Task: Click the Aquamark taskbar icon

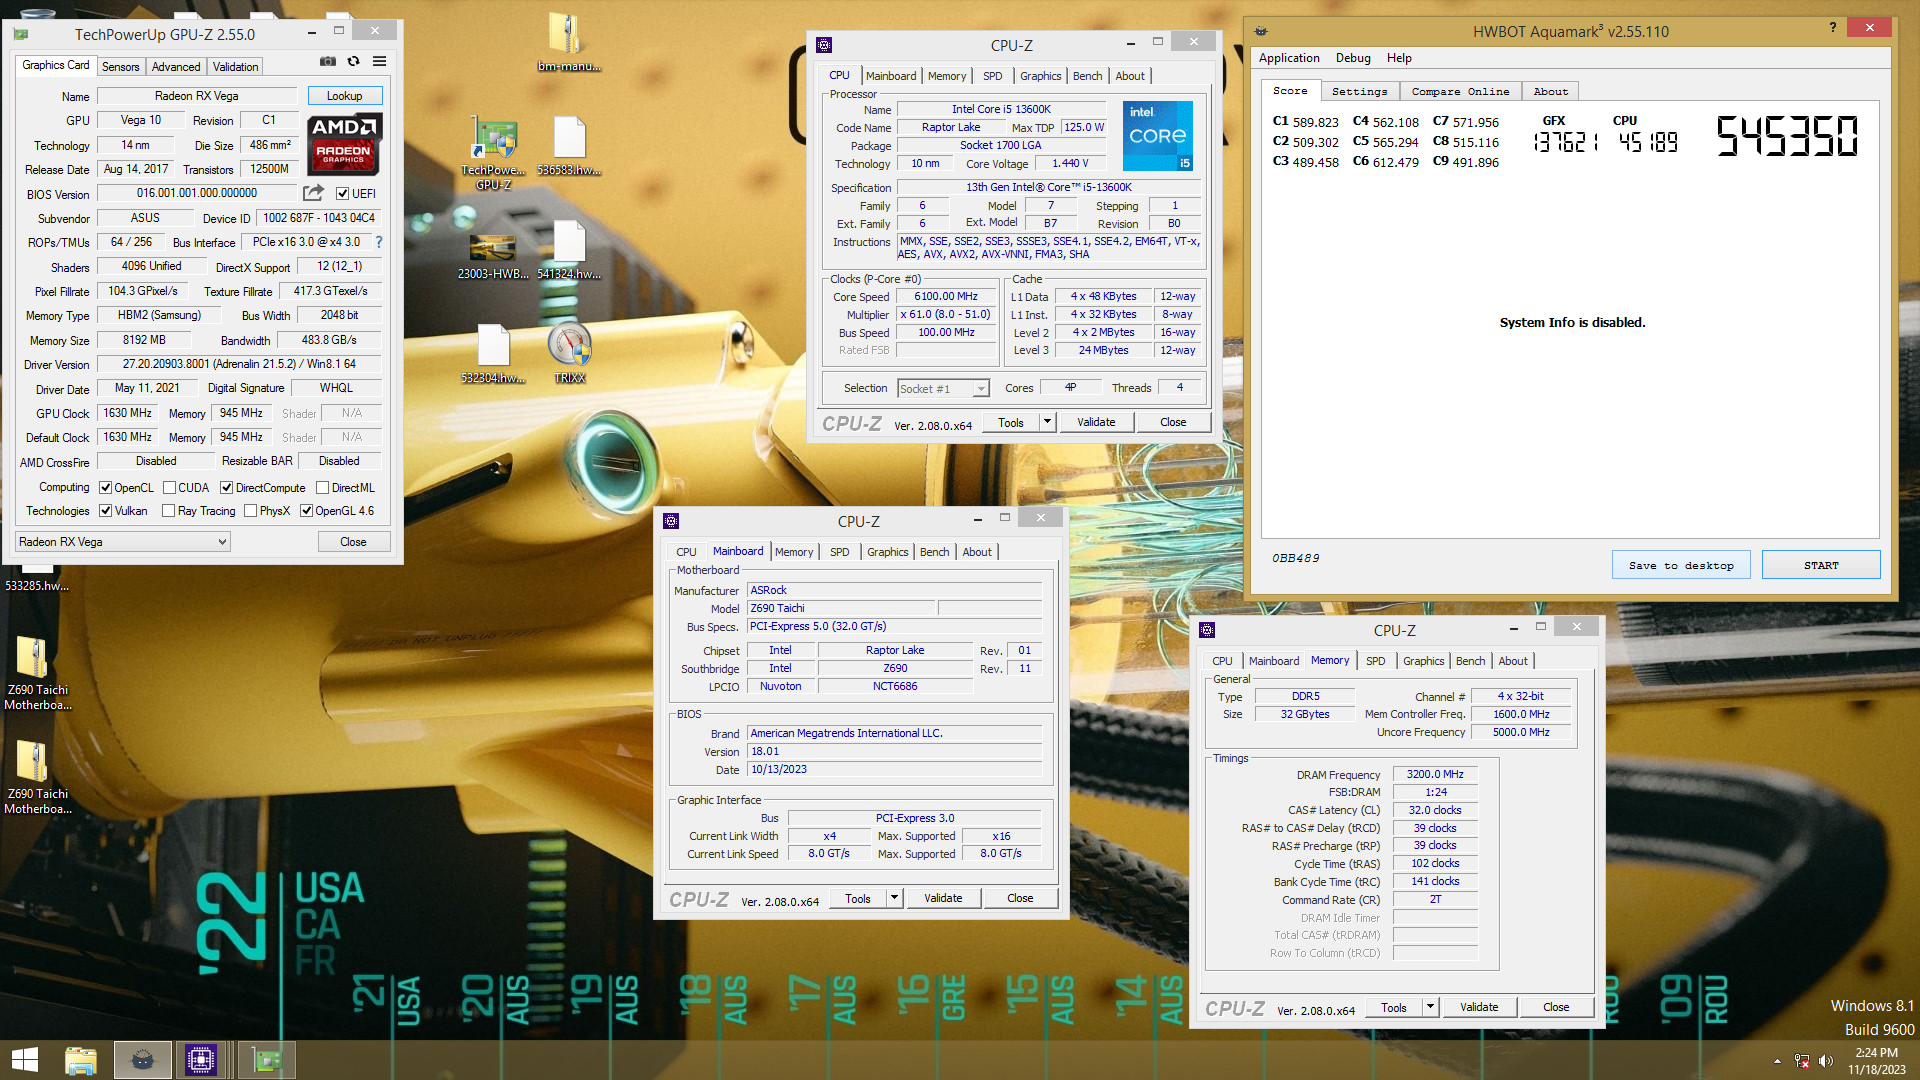Action: pyautogui.click(x=142, y=1060)
